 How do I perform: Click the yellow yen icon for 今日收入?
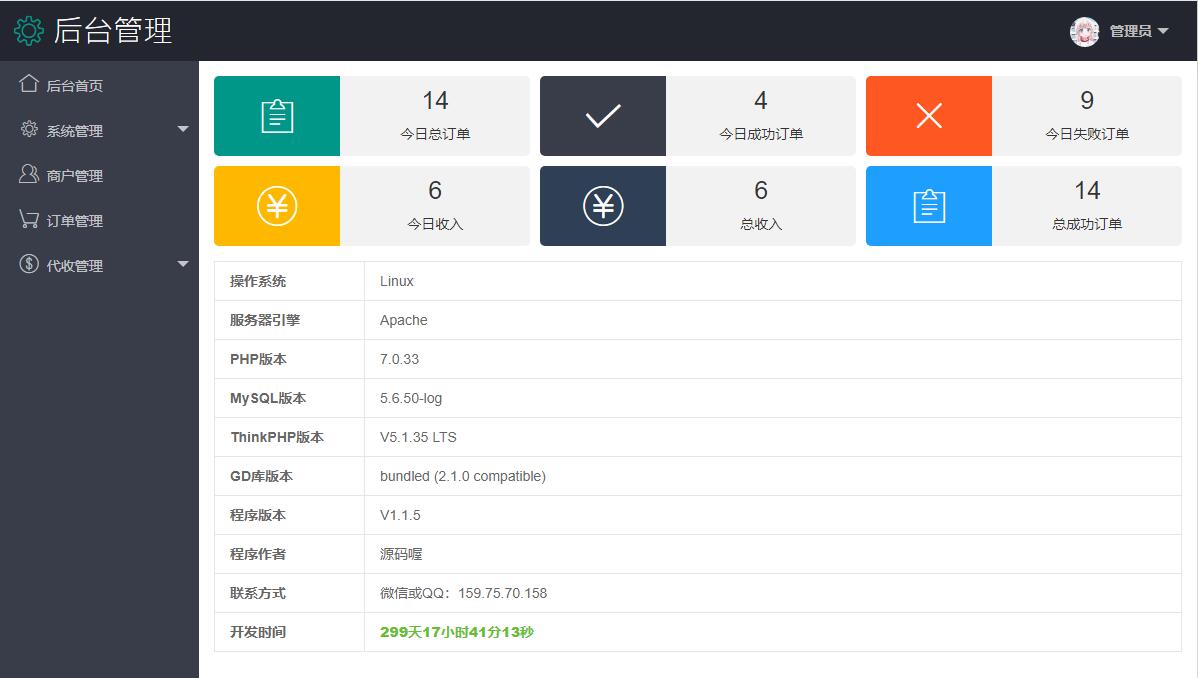[277, 206]
